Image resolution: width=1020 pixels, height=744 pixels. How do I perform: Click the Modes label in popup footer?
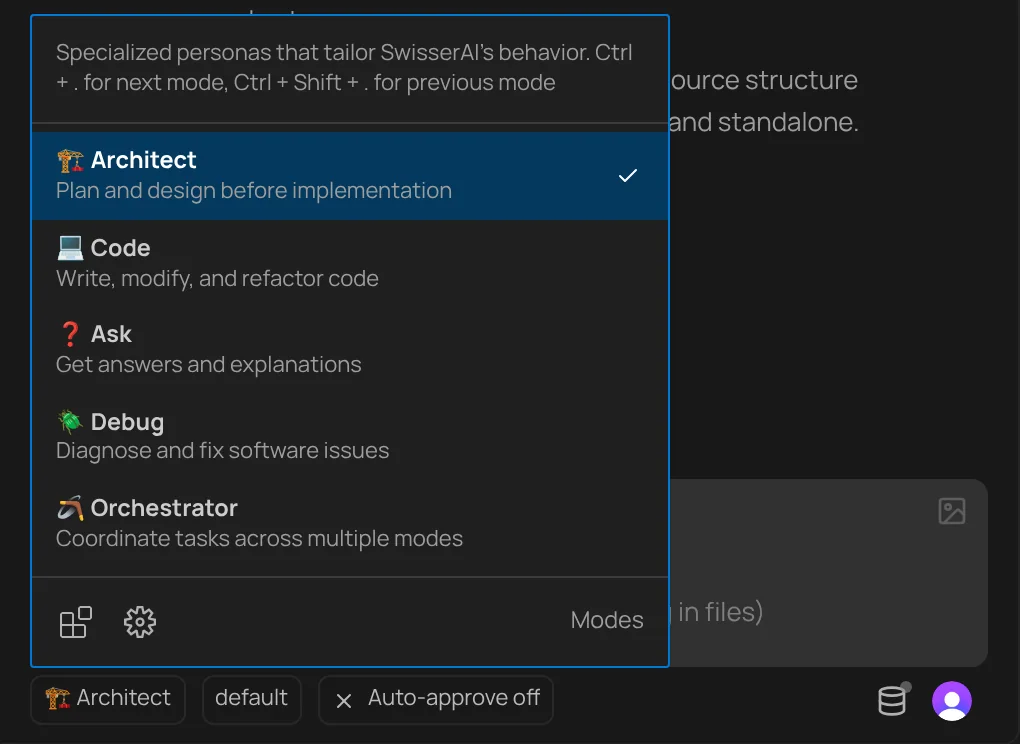[607, 620]
